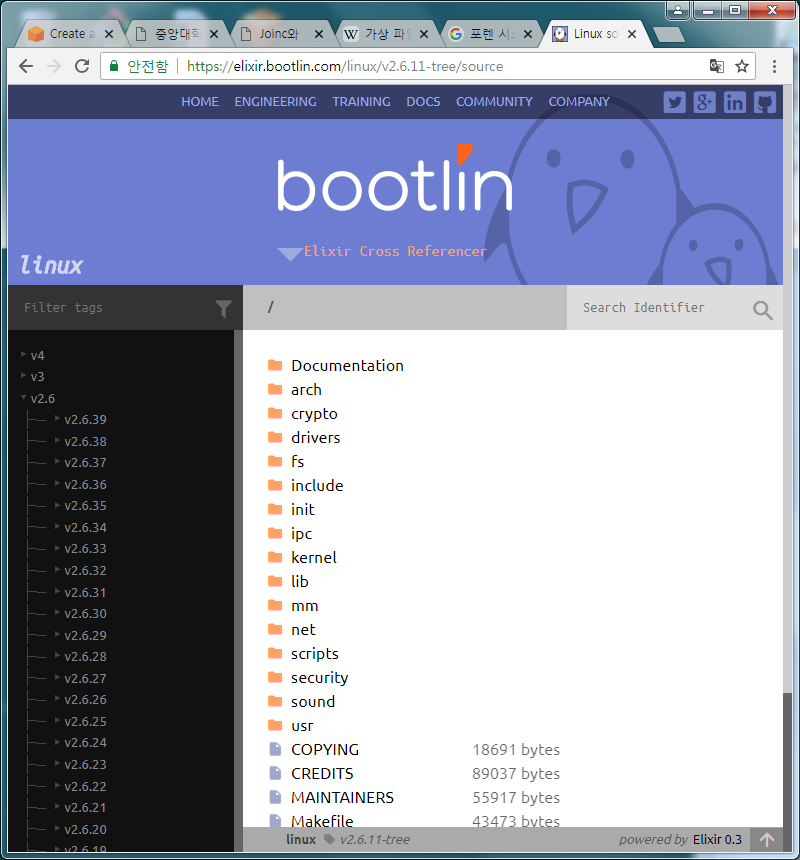Open the fs directory link
800x860 pixels.
297,462
